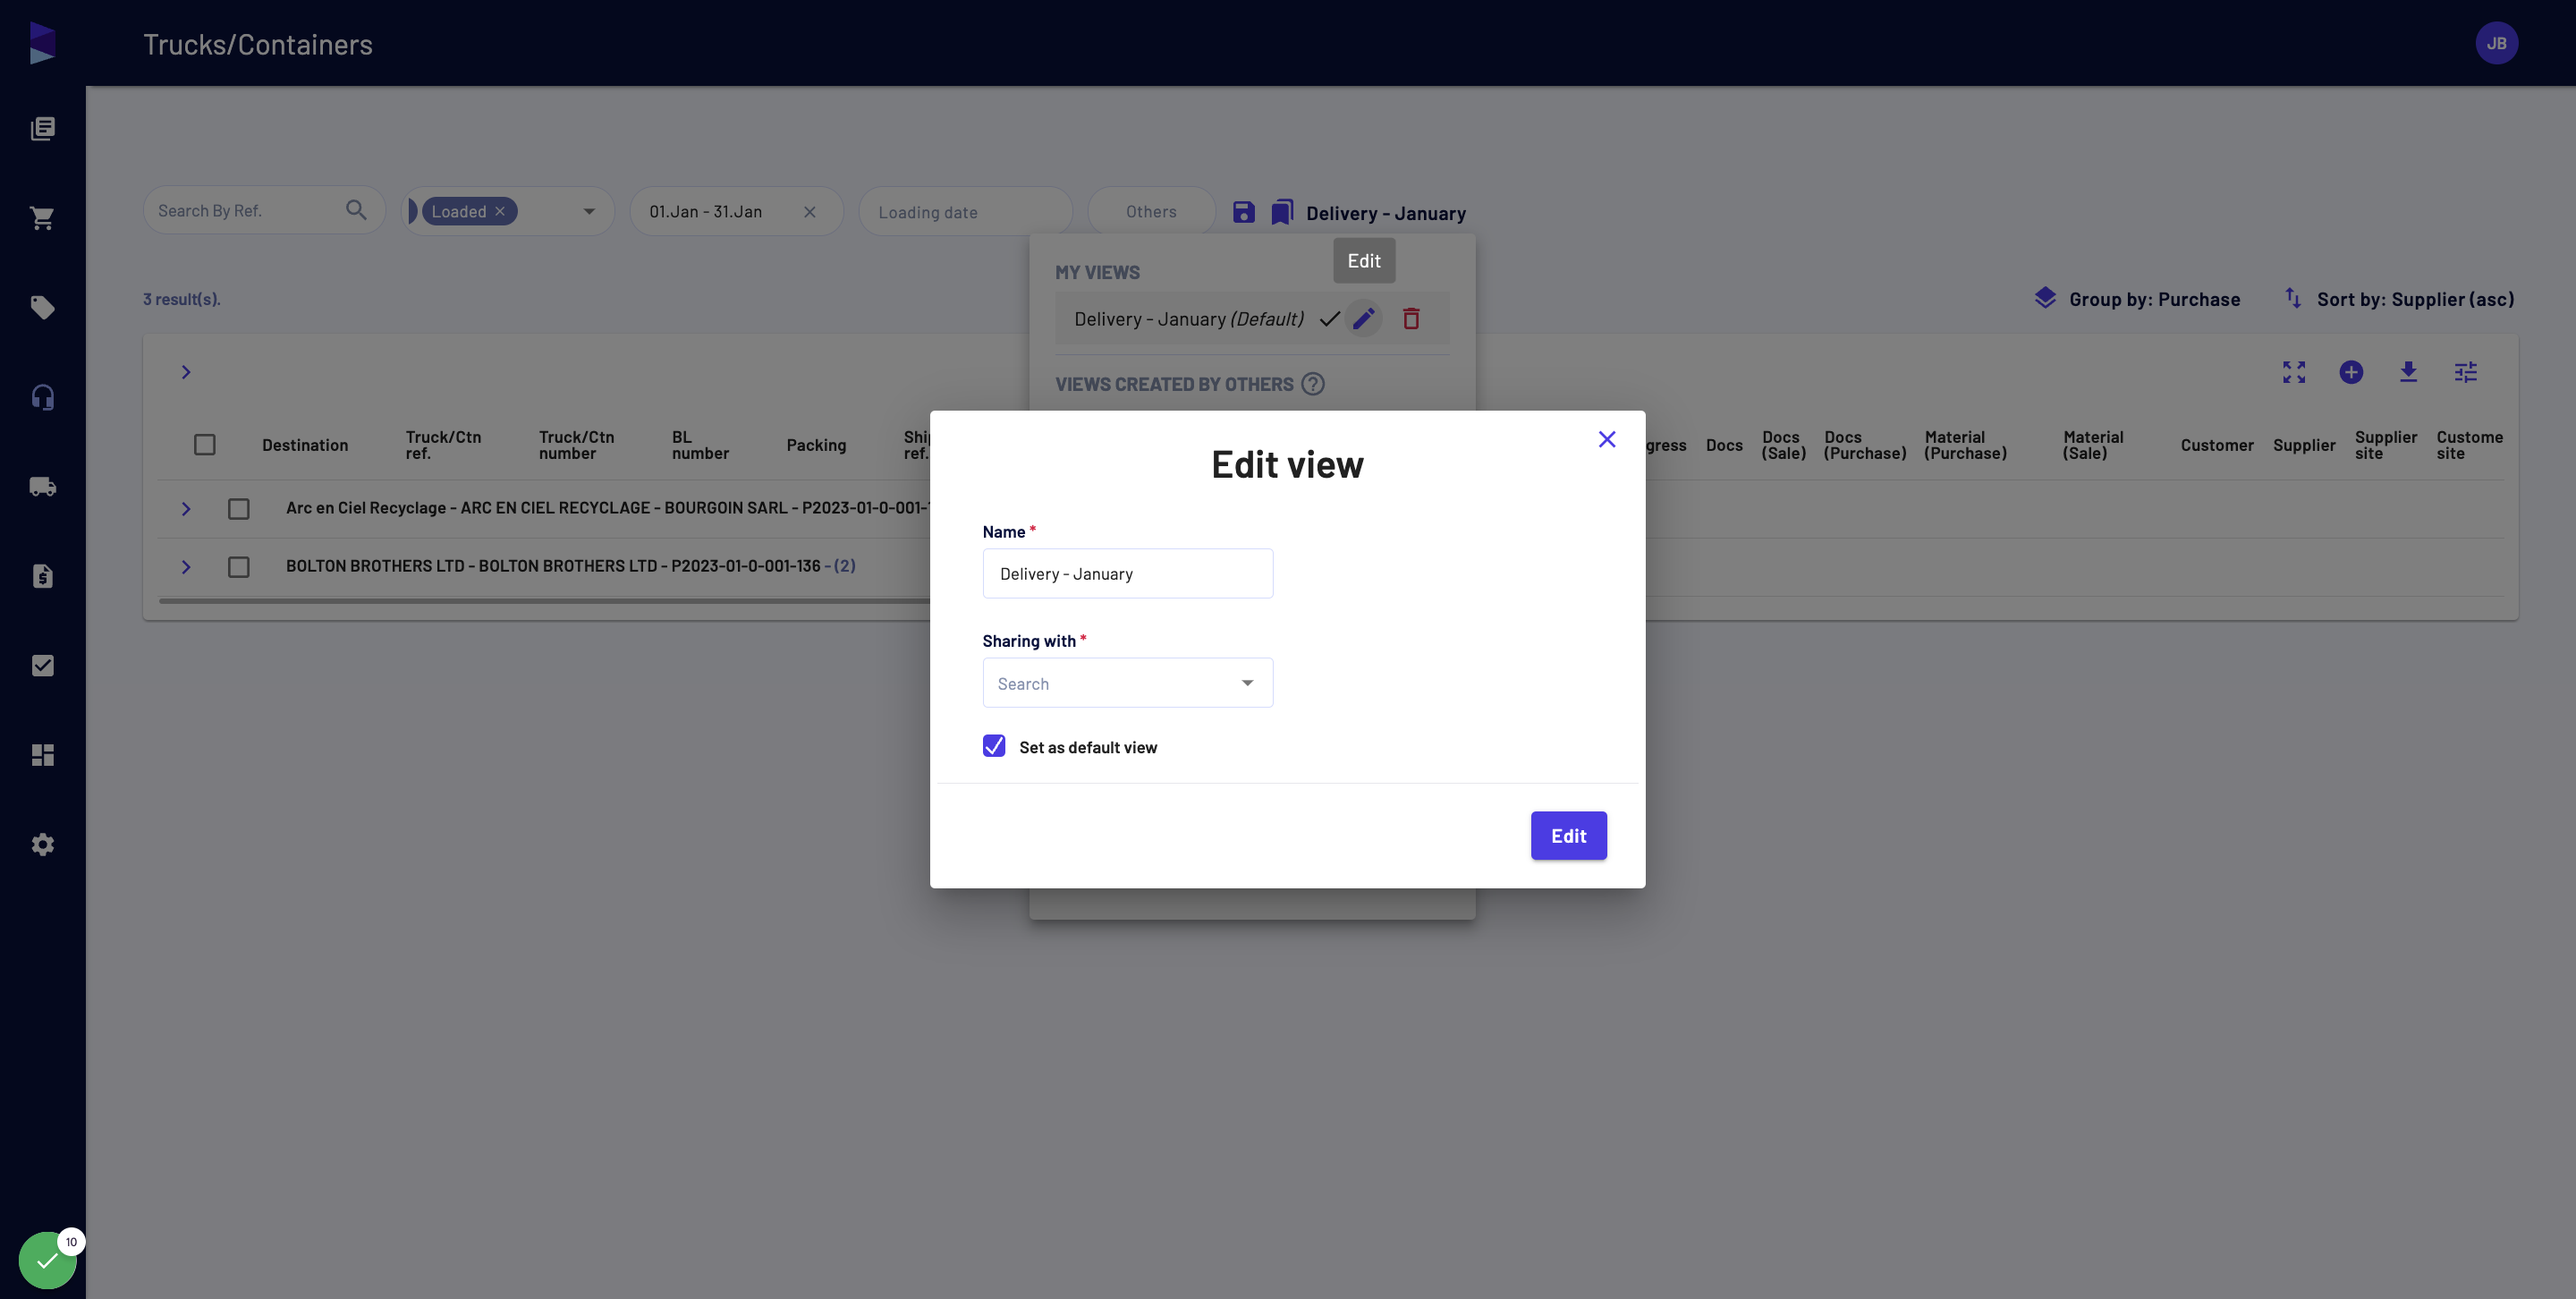Screen dimensions: 2576x1299
Task: Click the search magnifier icon
Action: point(356,210)
